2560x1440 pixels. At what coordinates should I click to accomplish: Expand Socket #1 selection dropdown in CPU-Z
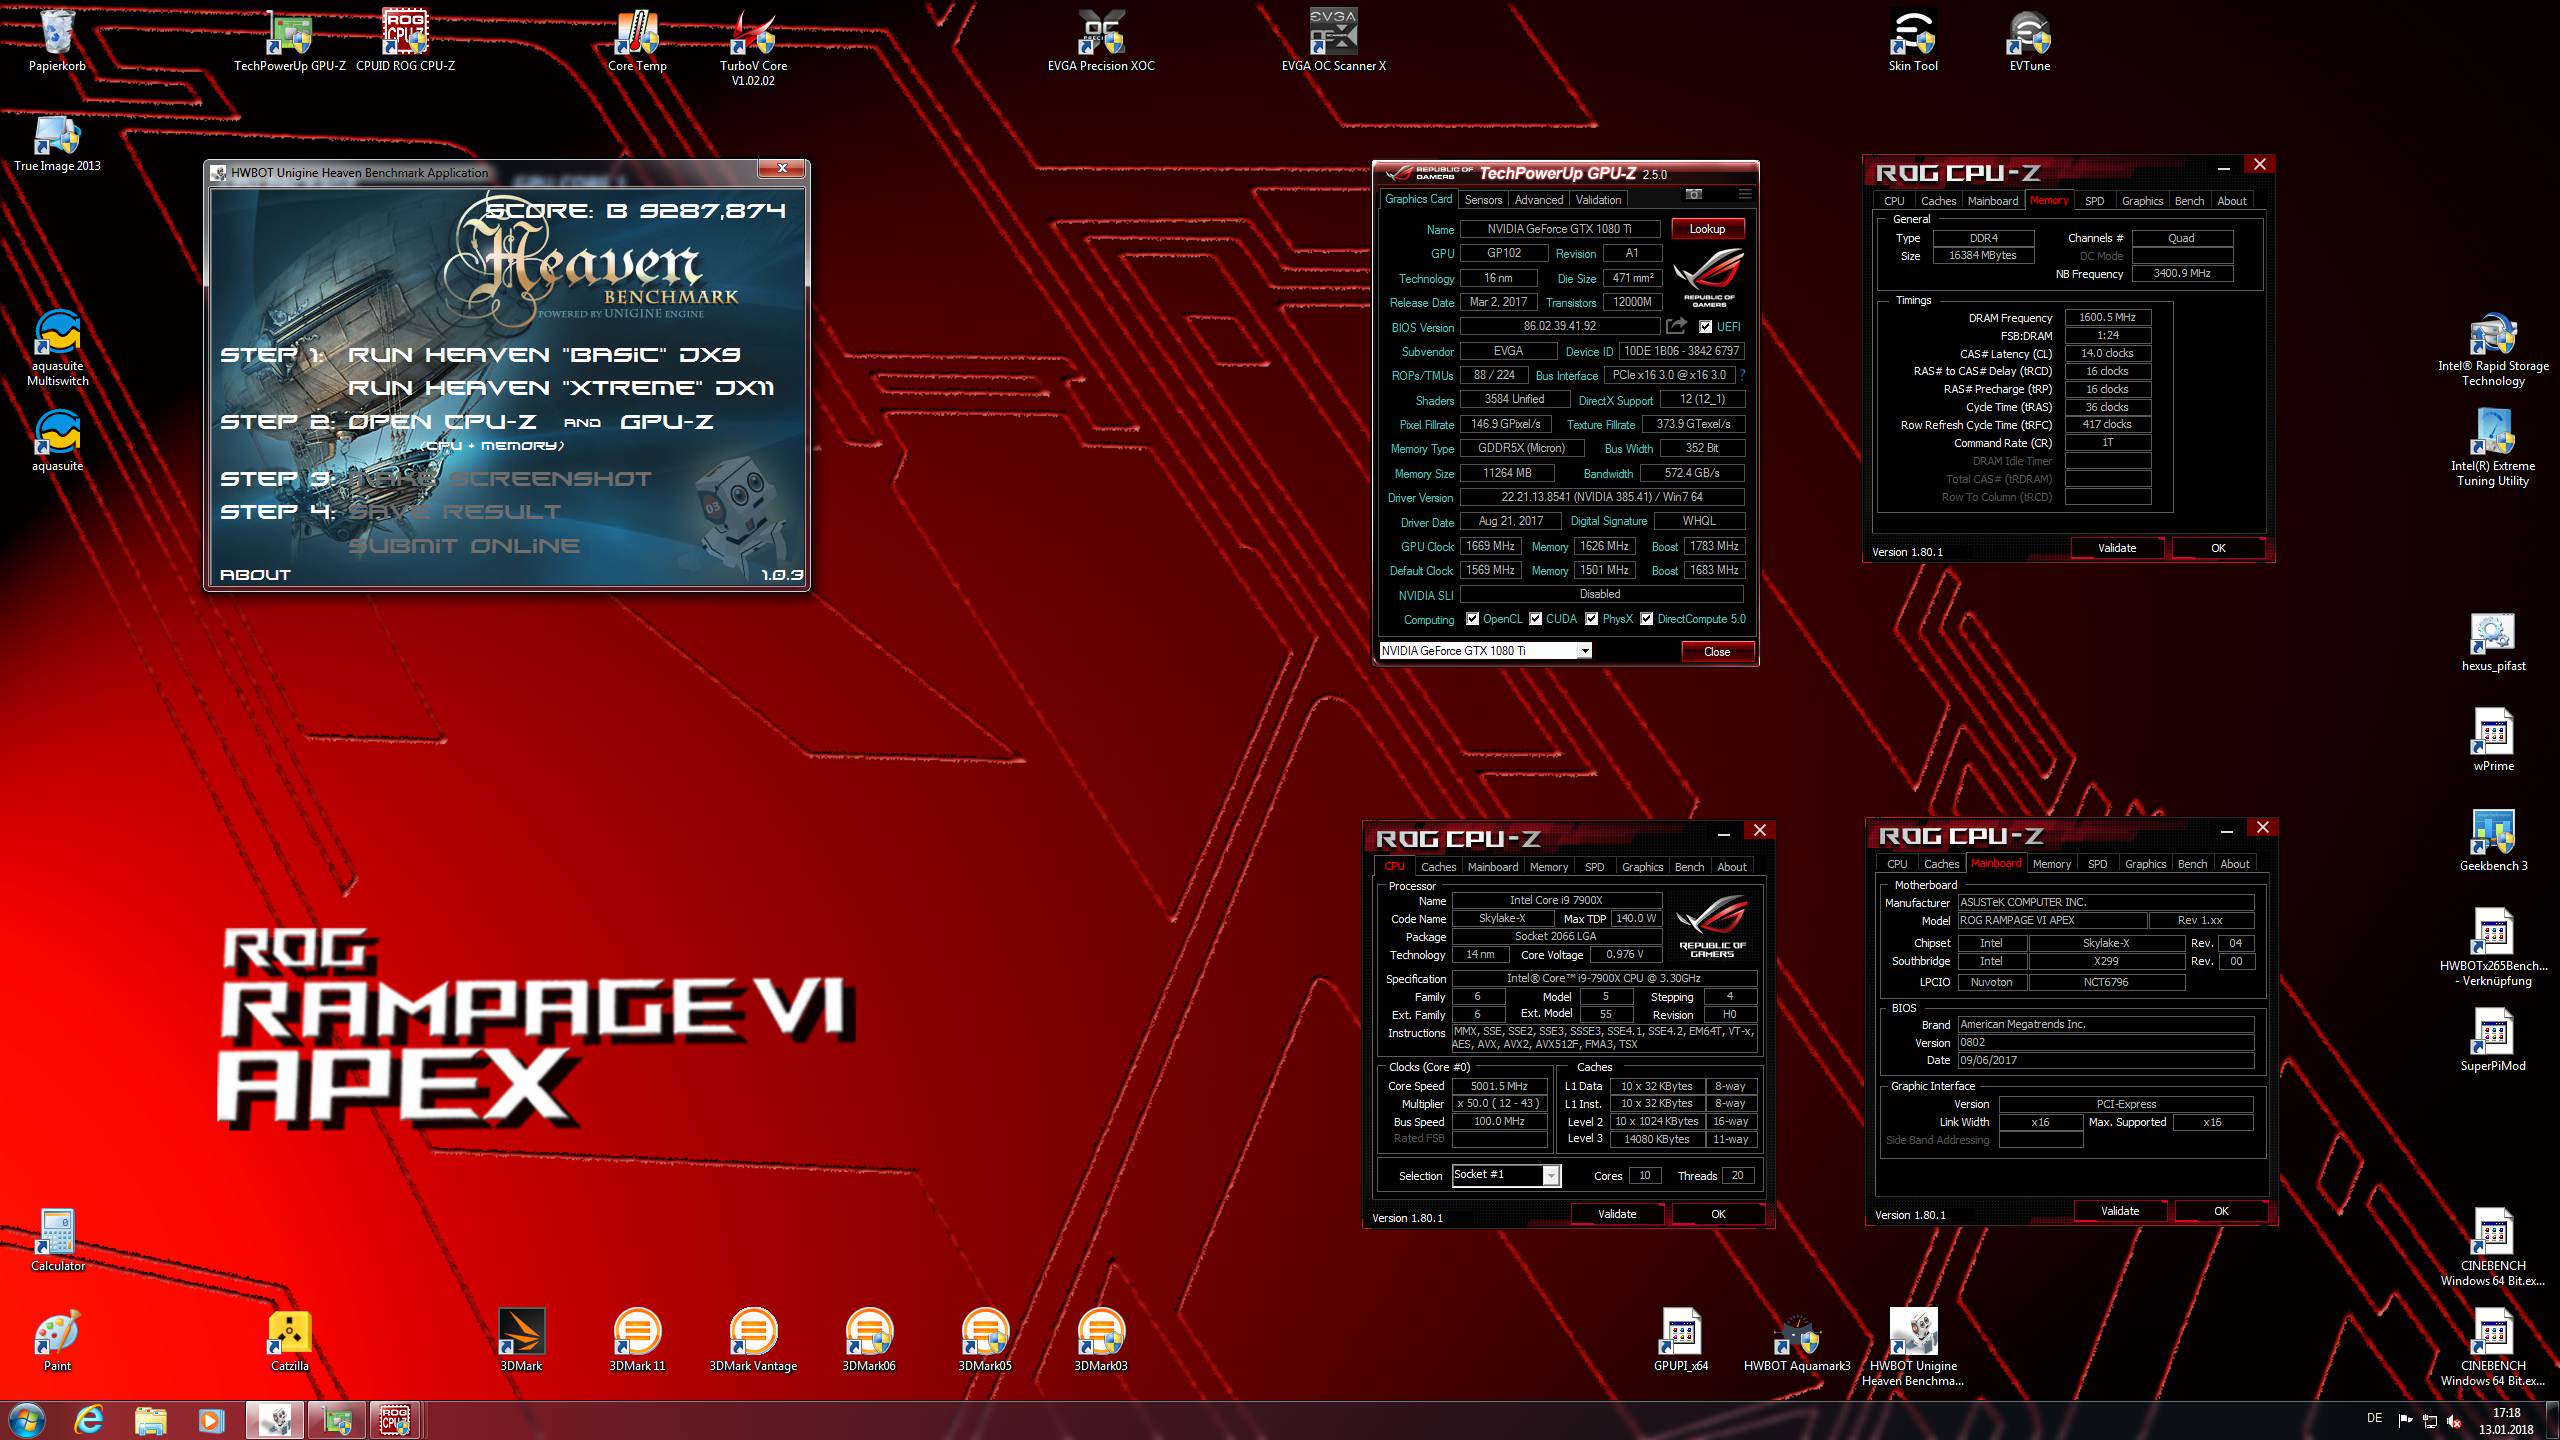(1551, 1176)
